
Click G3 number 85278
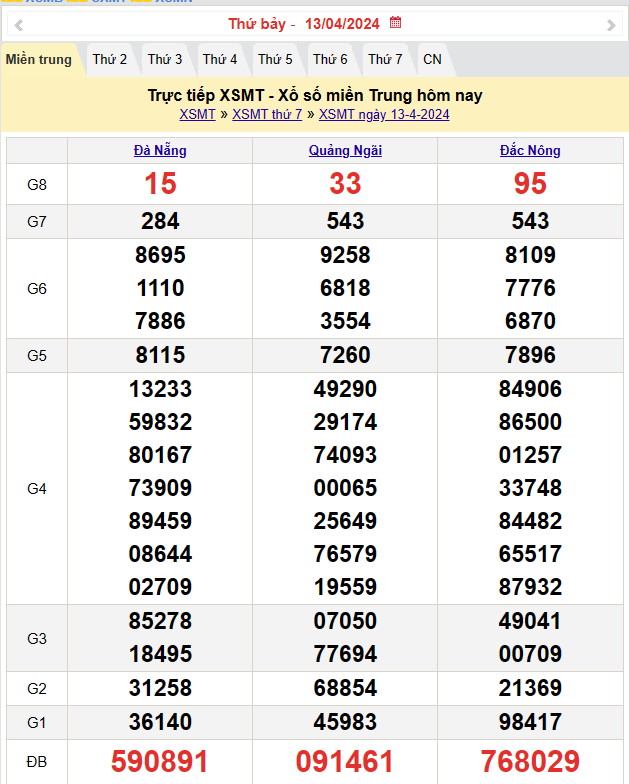(160, 621)
